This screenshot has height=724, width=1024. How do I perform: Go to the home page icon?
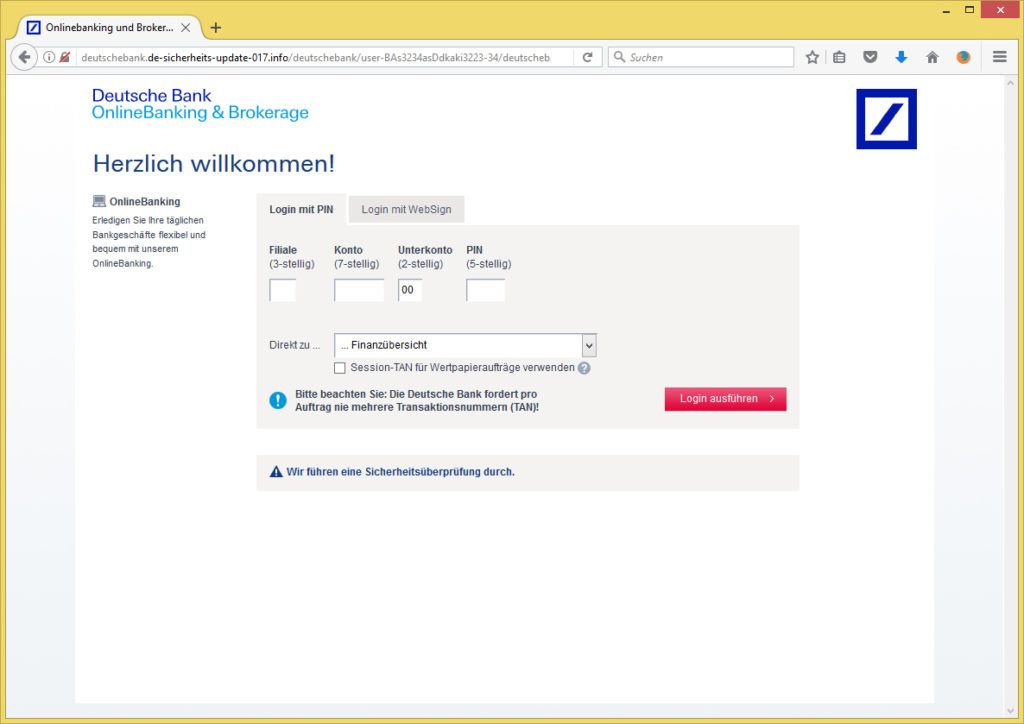933,57
